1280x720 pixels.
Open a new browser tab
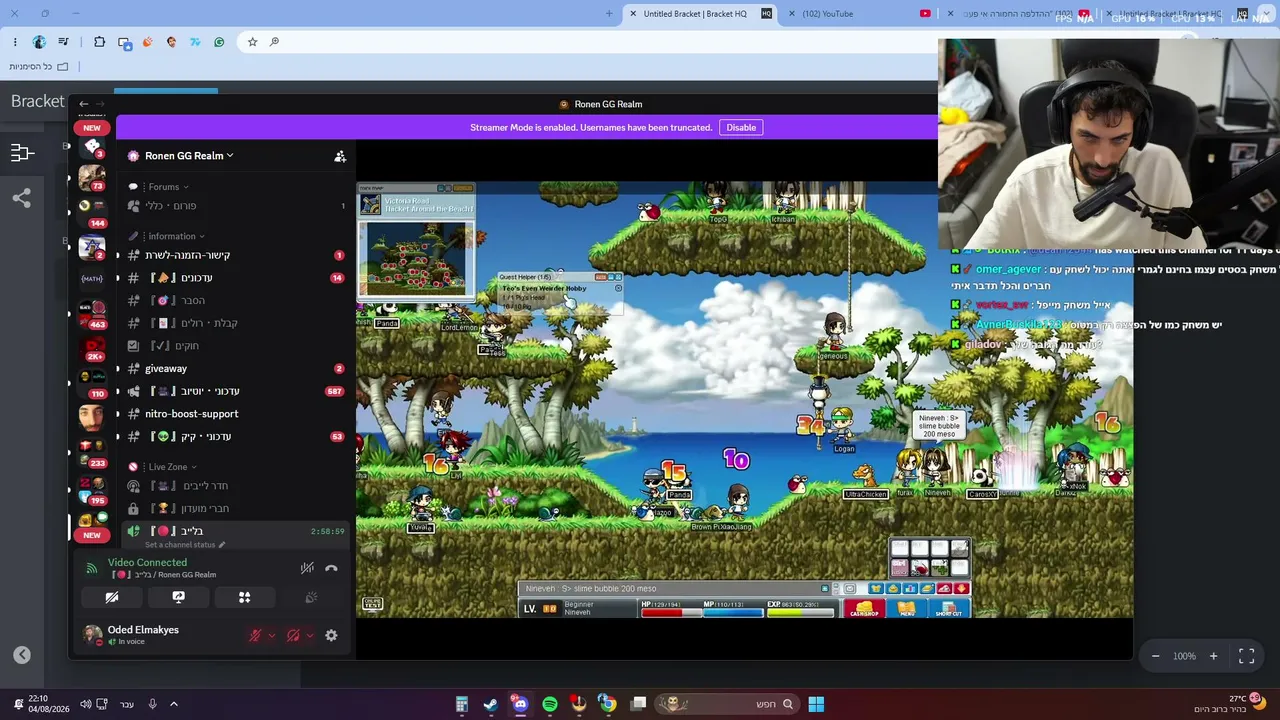click(609, 14)
